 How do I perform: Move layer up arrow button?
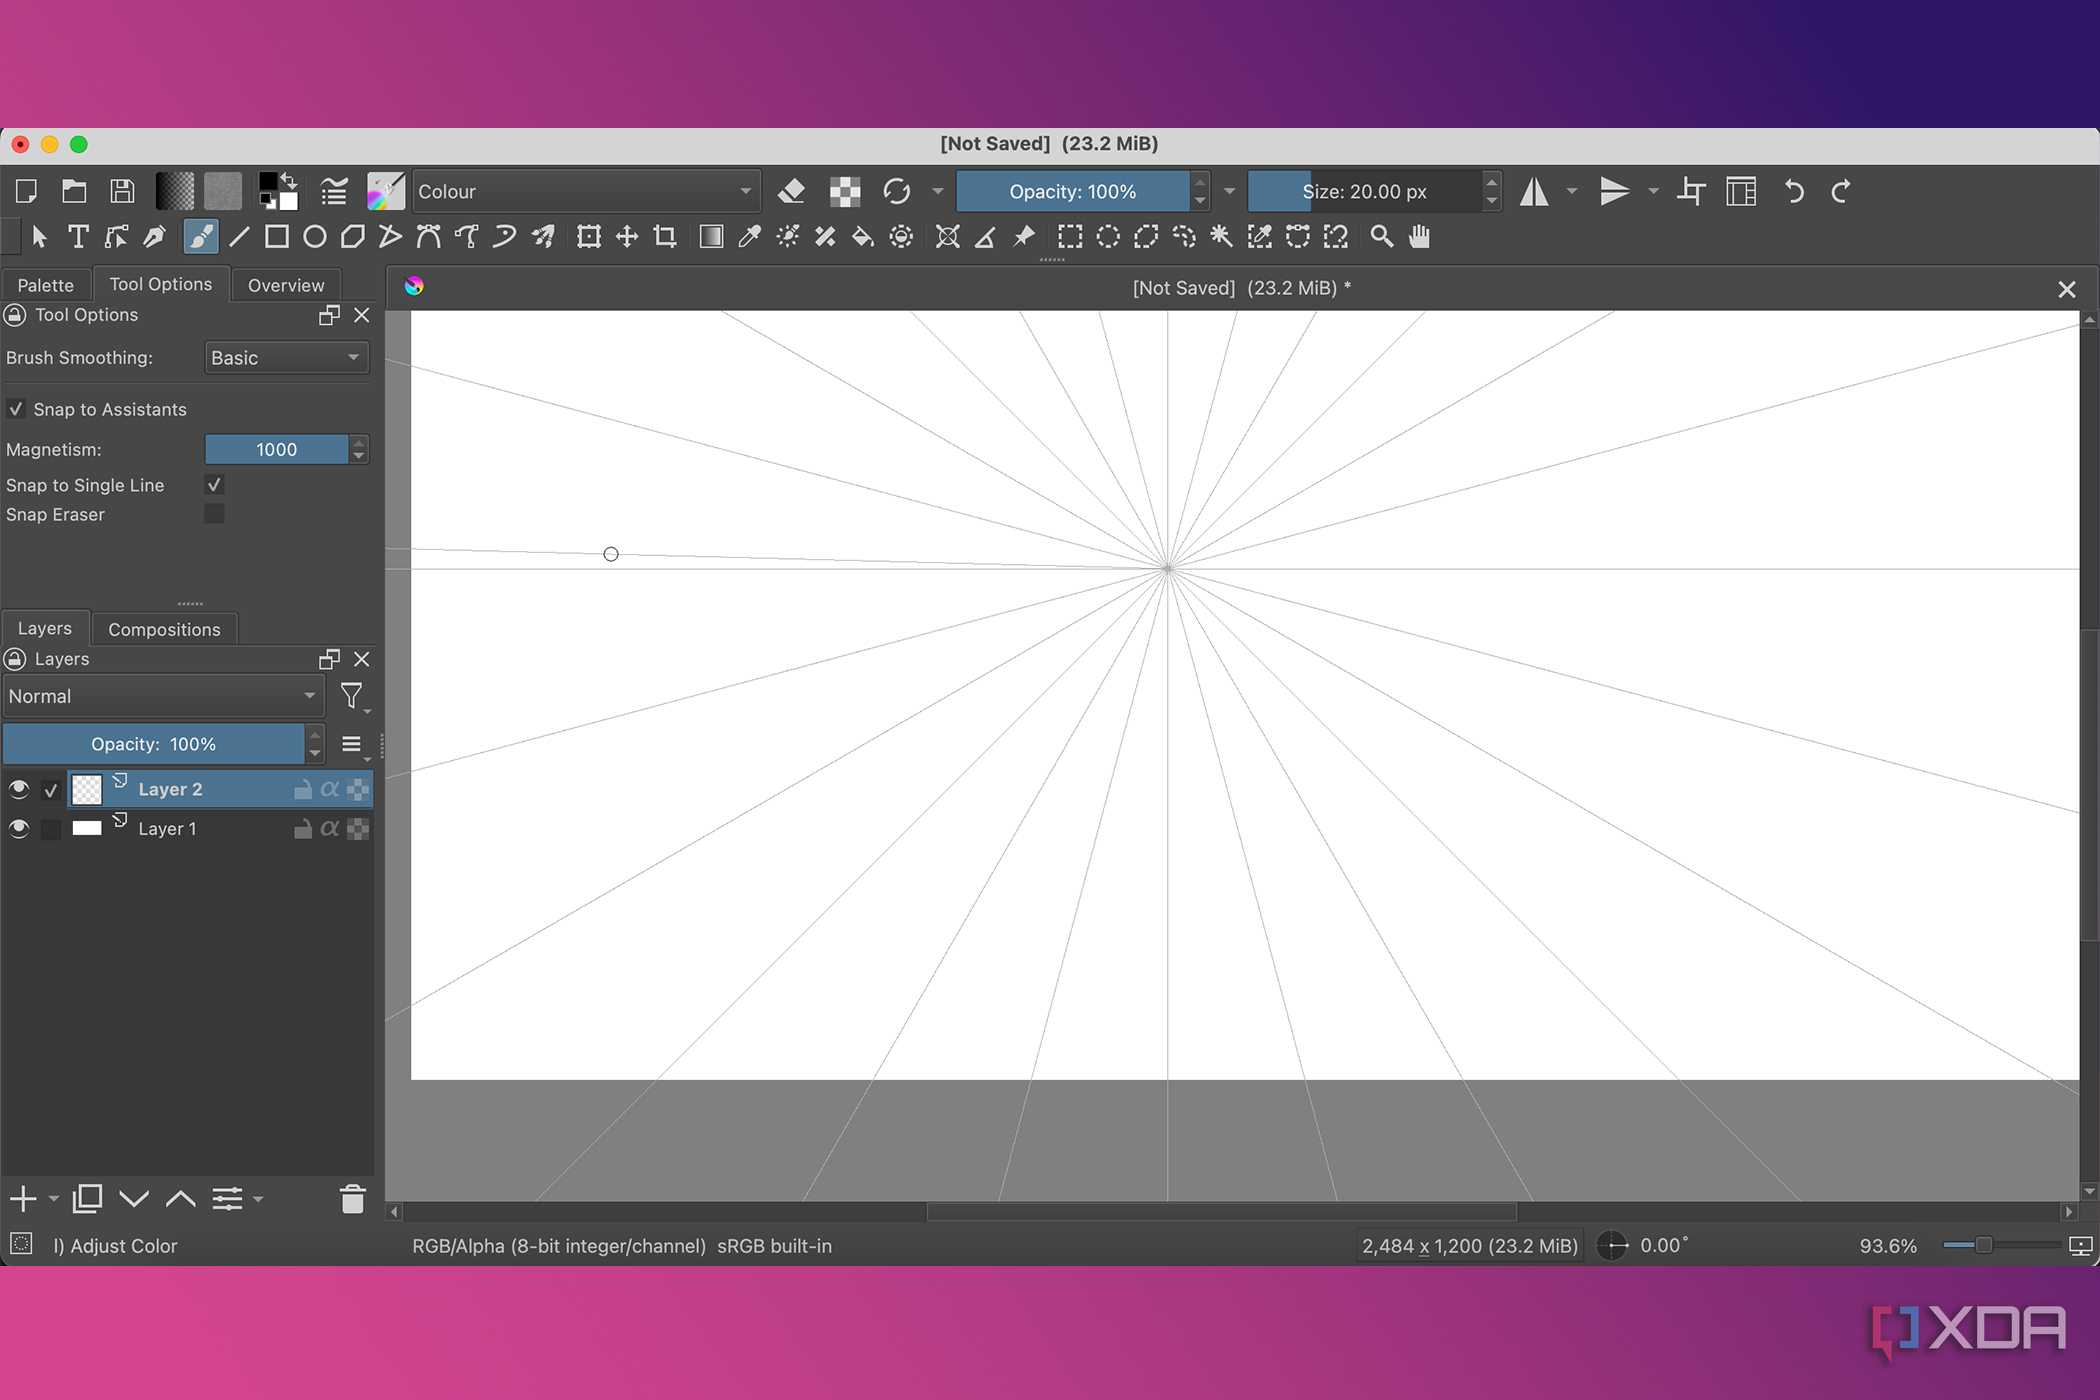[180, 1198]
